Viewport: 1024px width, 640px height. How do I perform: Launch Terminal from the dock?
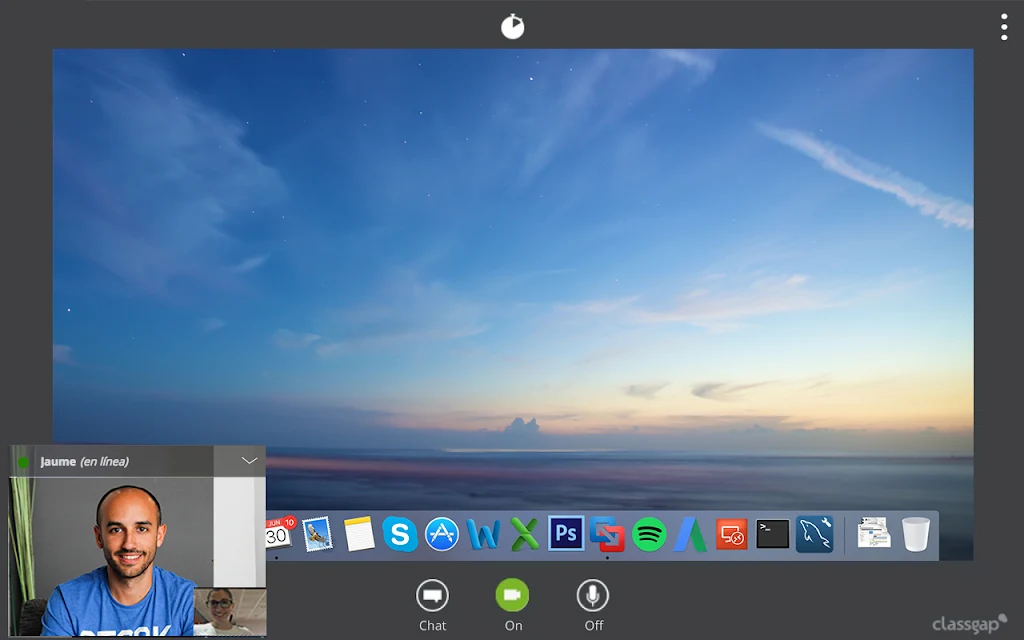pyautogui.click(x=773, y=534)
